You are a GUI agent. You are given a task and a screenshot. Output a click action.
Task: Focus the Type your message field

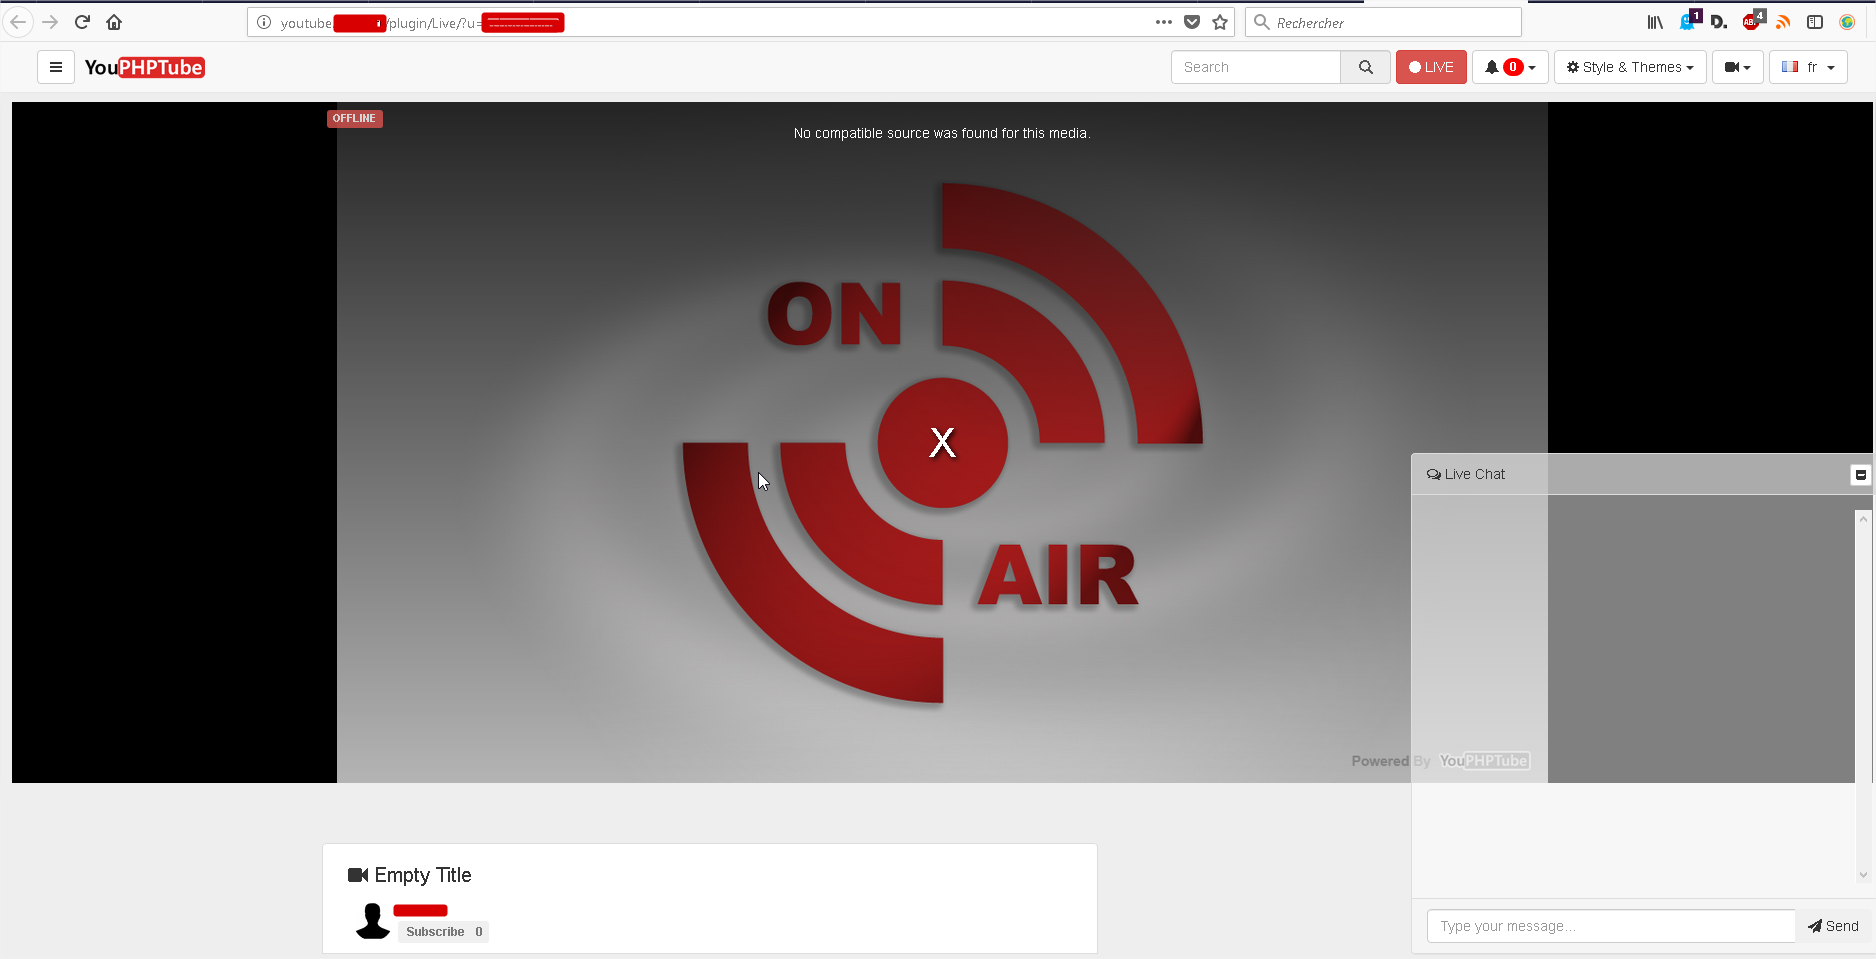pyautogui.click(x=1611, y=926)
